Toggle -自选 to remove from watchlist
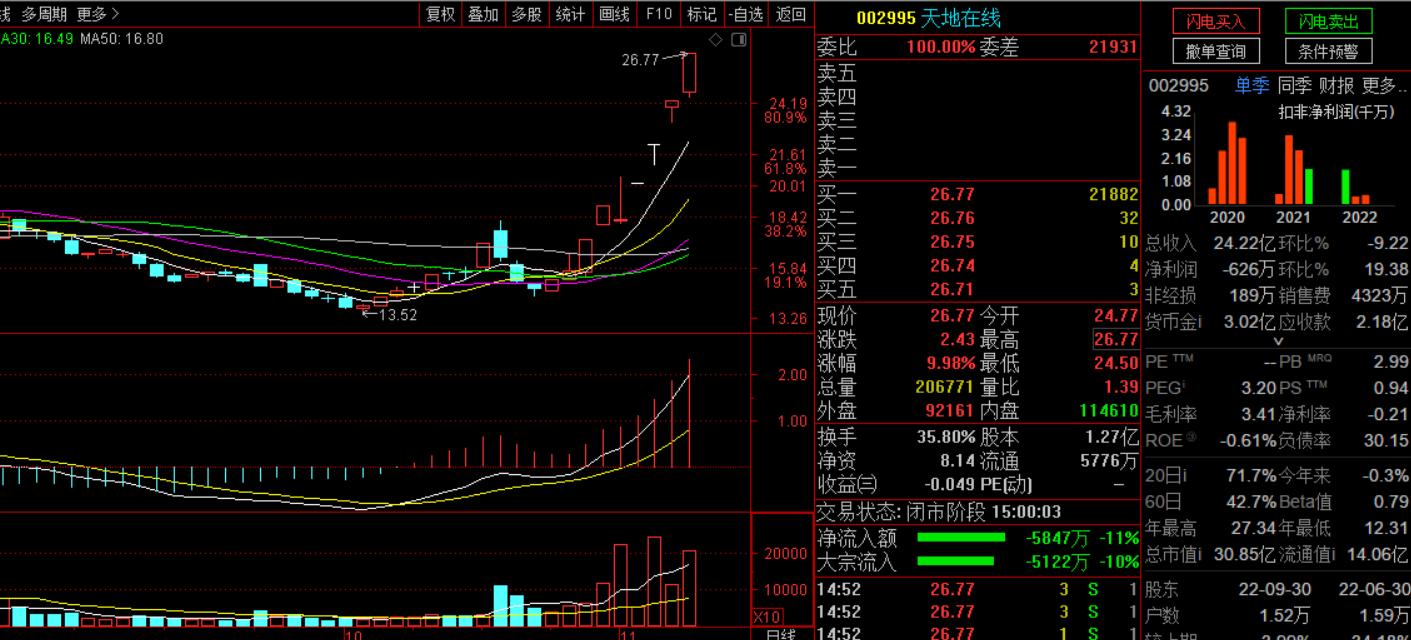Viewport: 1411px width, 640px height. [x=746, y=13]
